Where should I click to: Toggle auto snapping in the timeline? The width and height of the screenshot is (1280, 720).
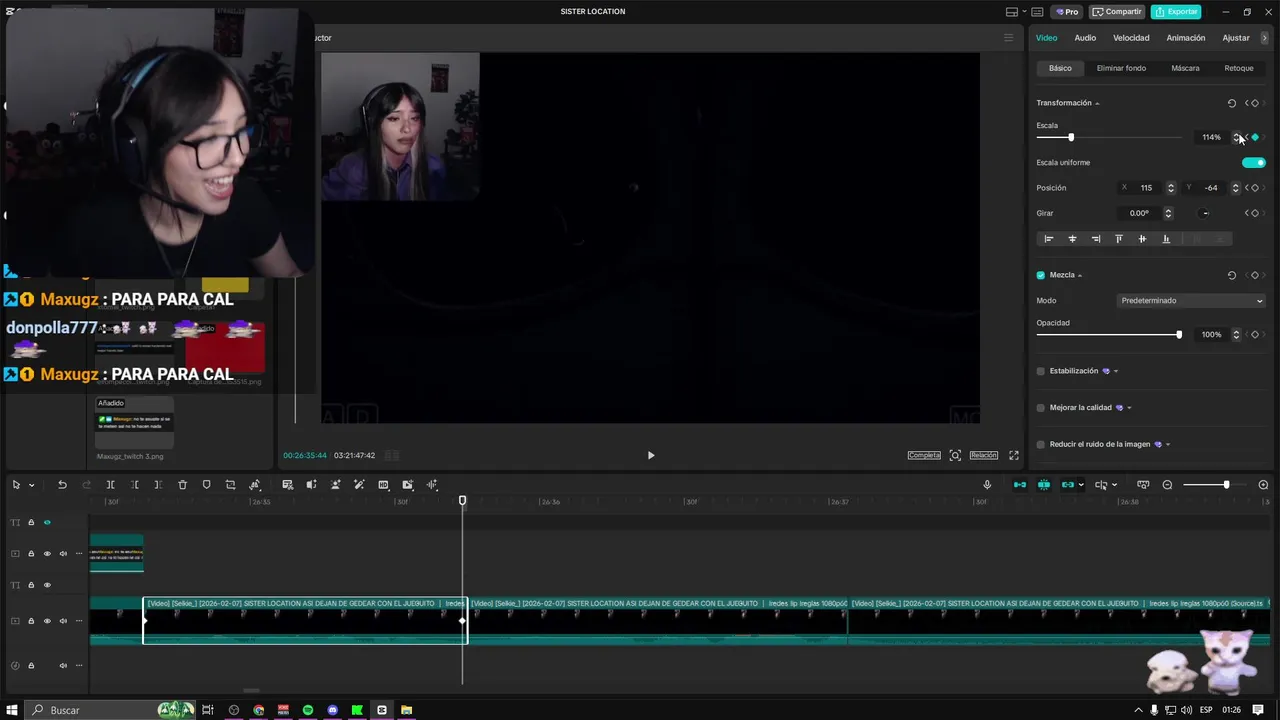coord(1044,485)
